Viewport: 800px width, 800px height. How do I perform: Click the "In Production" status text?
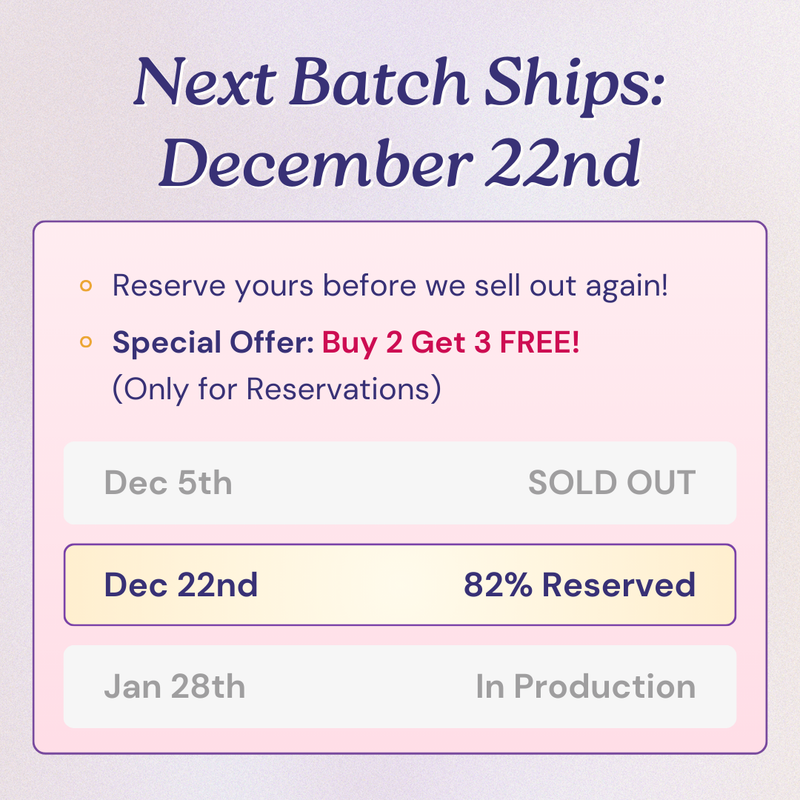tap(585, 687)
